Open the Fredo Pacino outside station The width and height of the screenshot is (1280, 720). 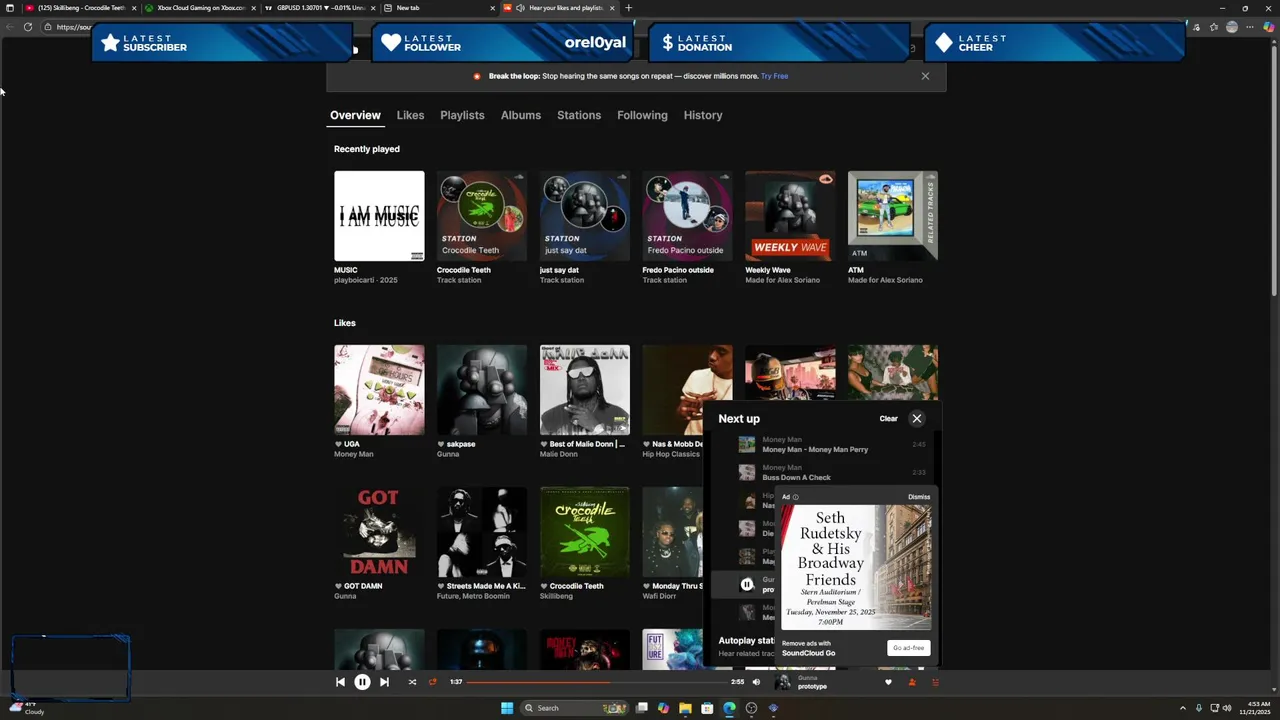687,216
